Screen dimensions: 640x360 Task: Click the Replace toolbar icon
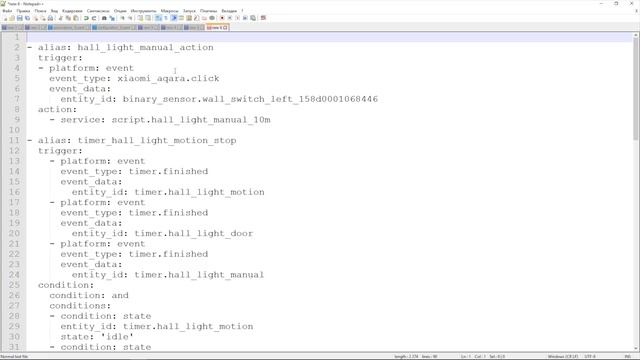(112, 18)
